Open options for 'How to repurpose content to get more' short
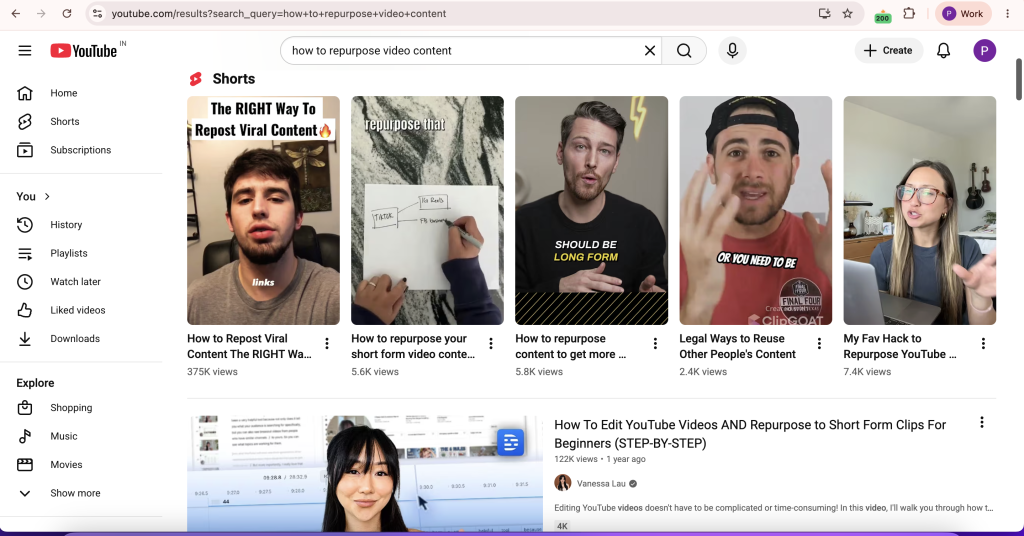 [655, 343]
